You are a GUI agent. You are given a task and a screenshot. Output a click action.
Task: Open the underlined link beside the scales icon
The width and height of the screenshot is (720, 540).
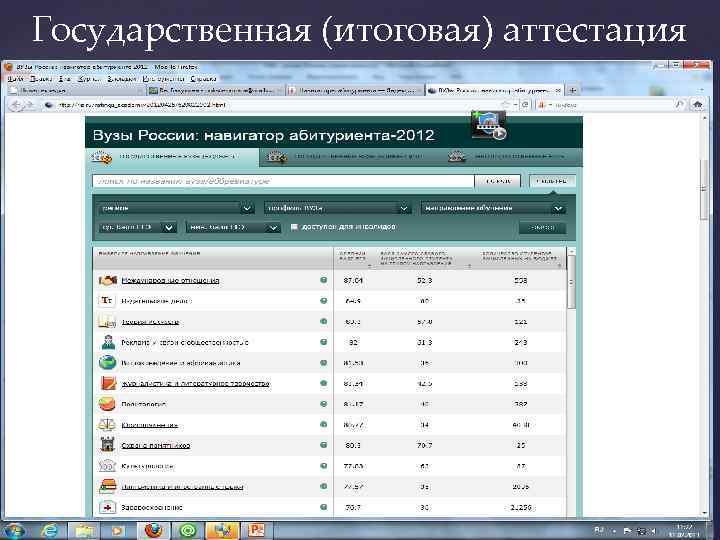coord(149,425)
